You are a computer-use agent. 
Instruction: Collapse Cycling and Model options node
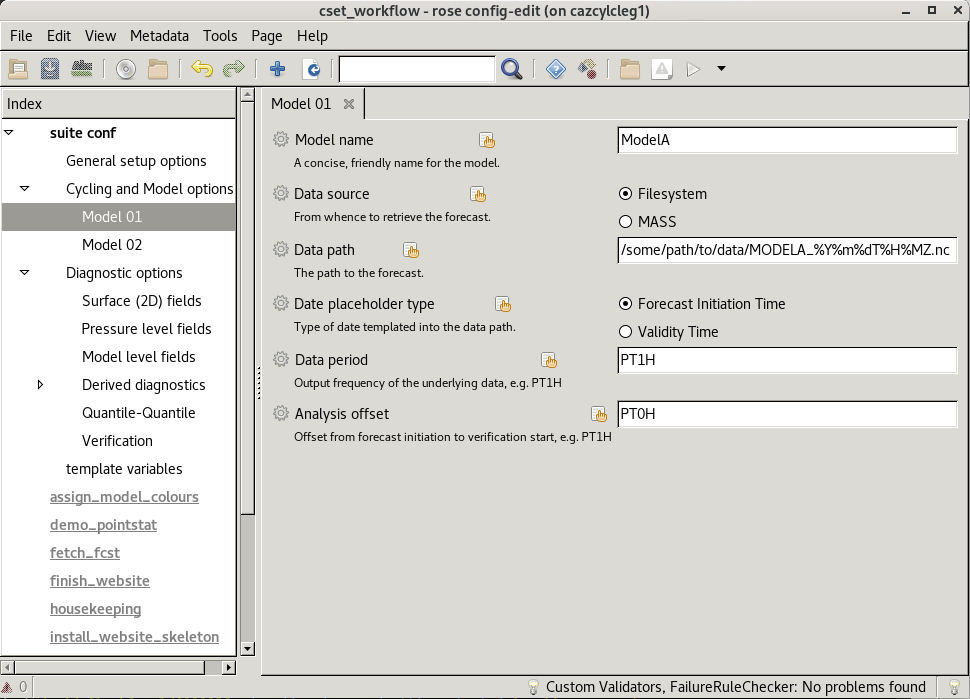[x=25, y=188]
